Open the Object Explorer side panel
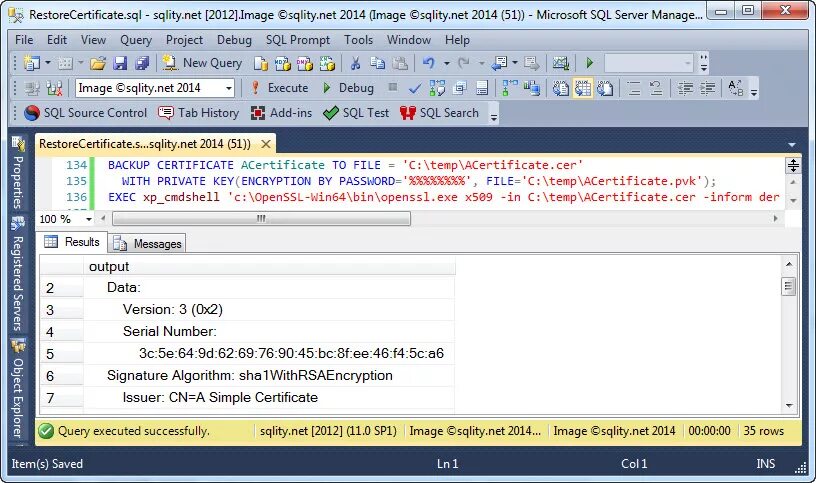The image size is (816, 483). pyautogui.click(x=18, y=388)
